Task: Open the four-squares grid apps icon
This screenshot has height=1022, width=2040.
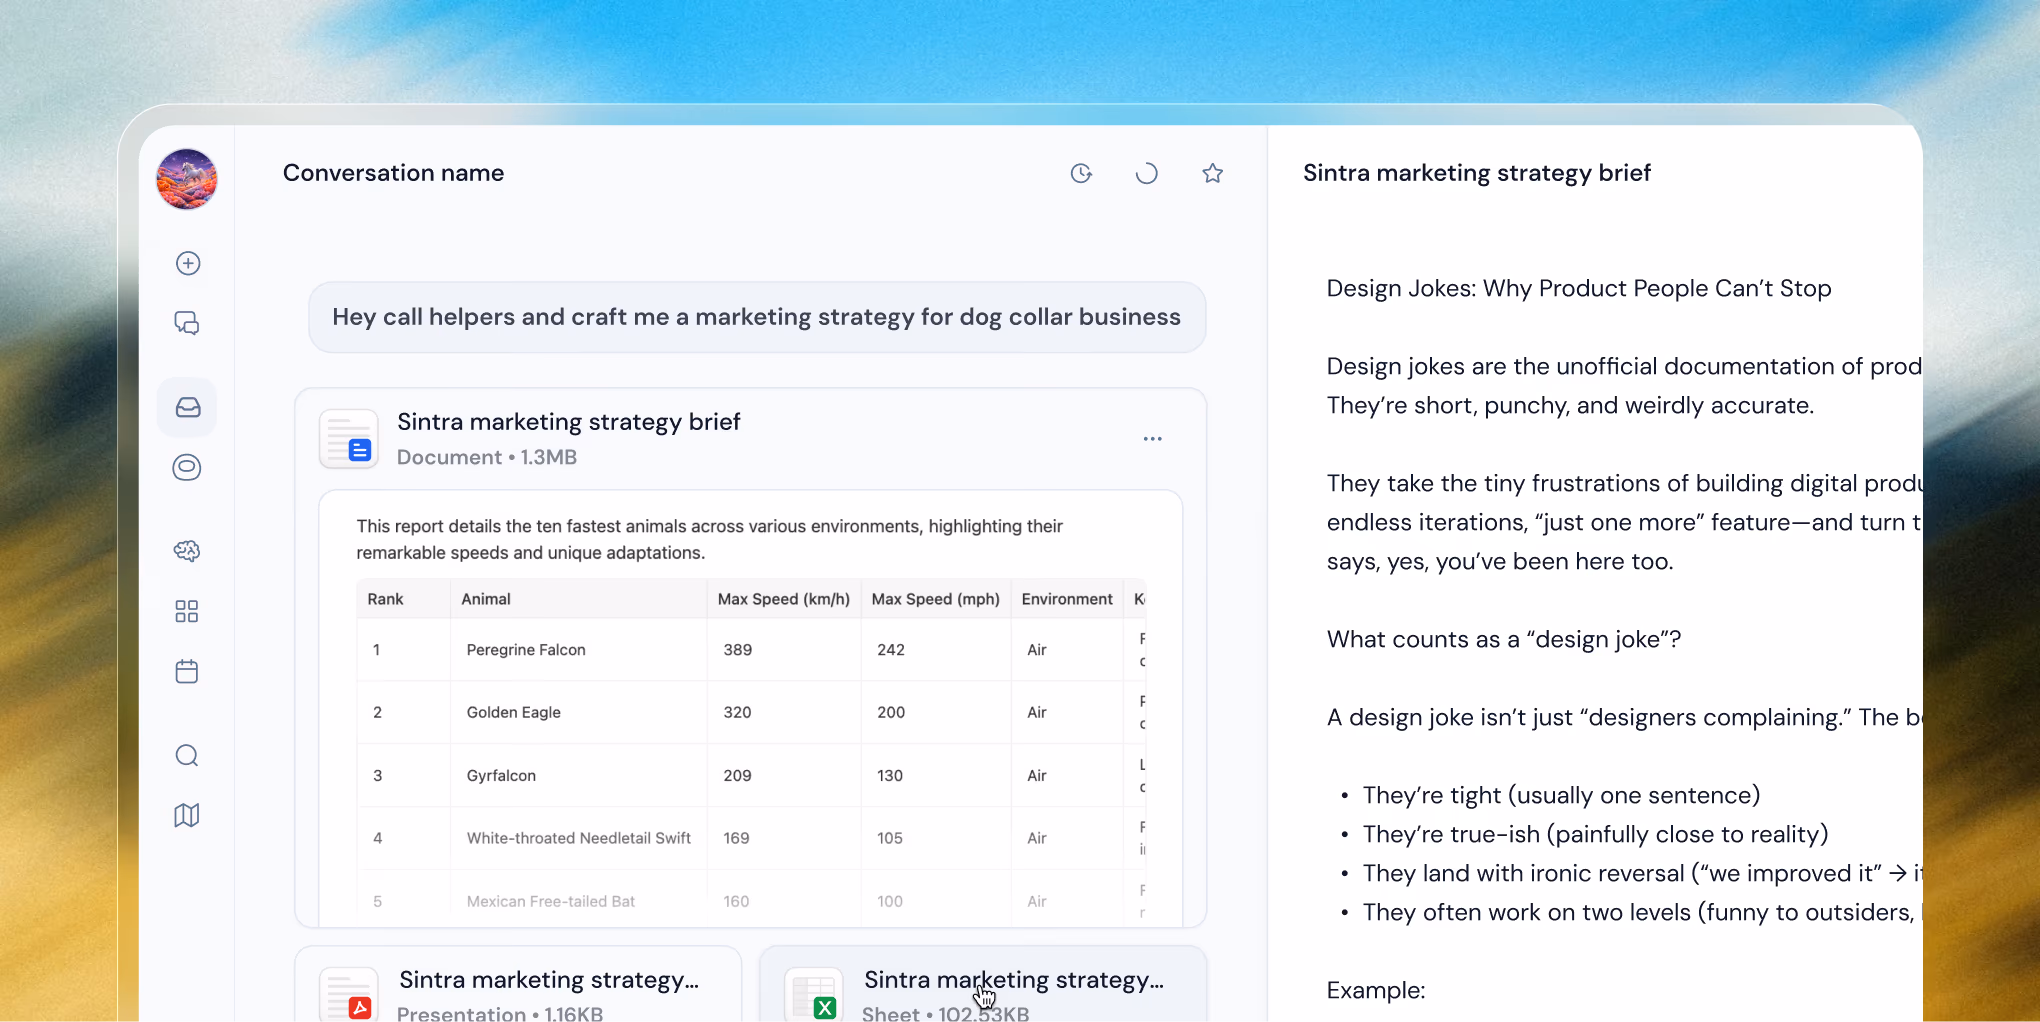Action: [x=187, y=611]
